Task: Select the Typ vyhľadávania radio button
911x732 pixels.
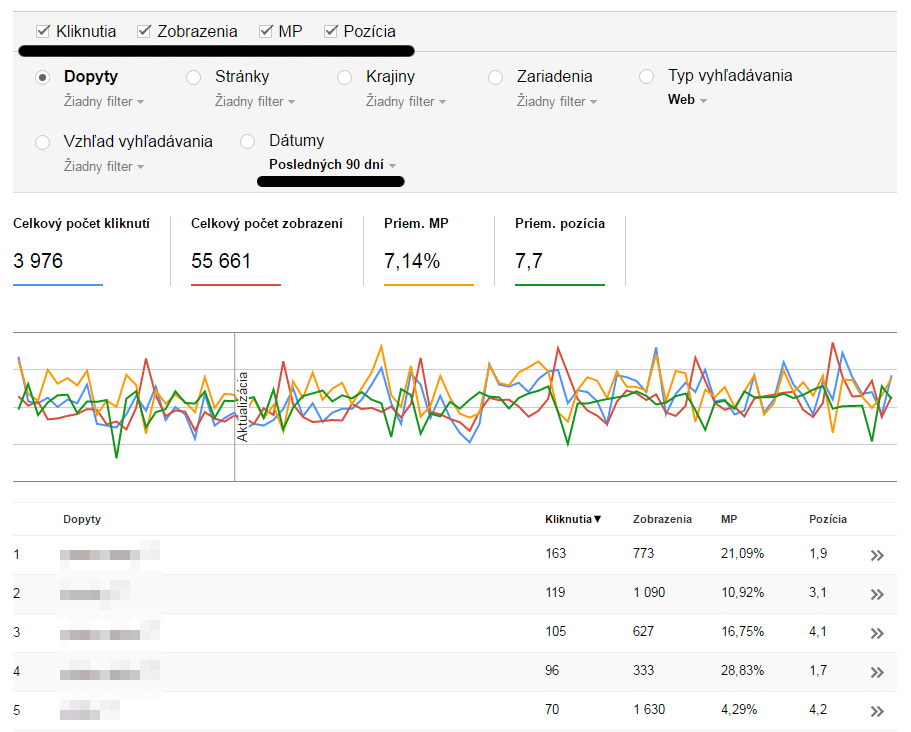Action: (646, 77)
